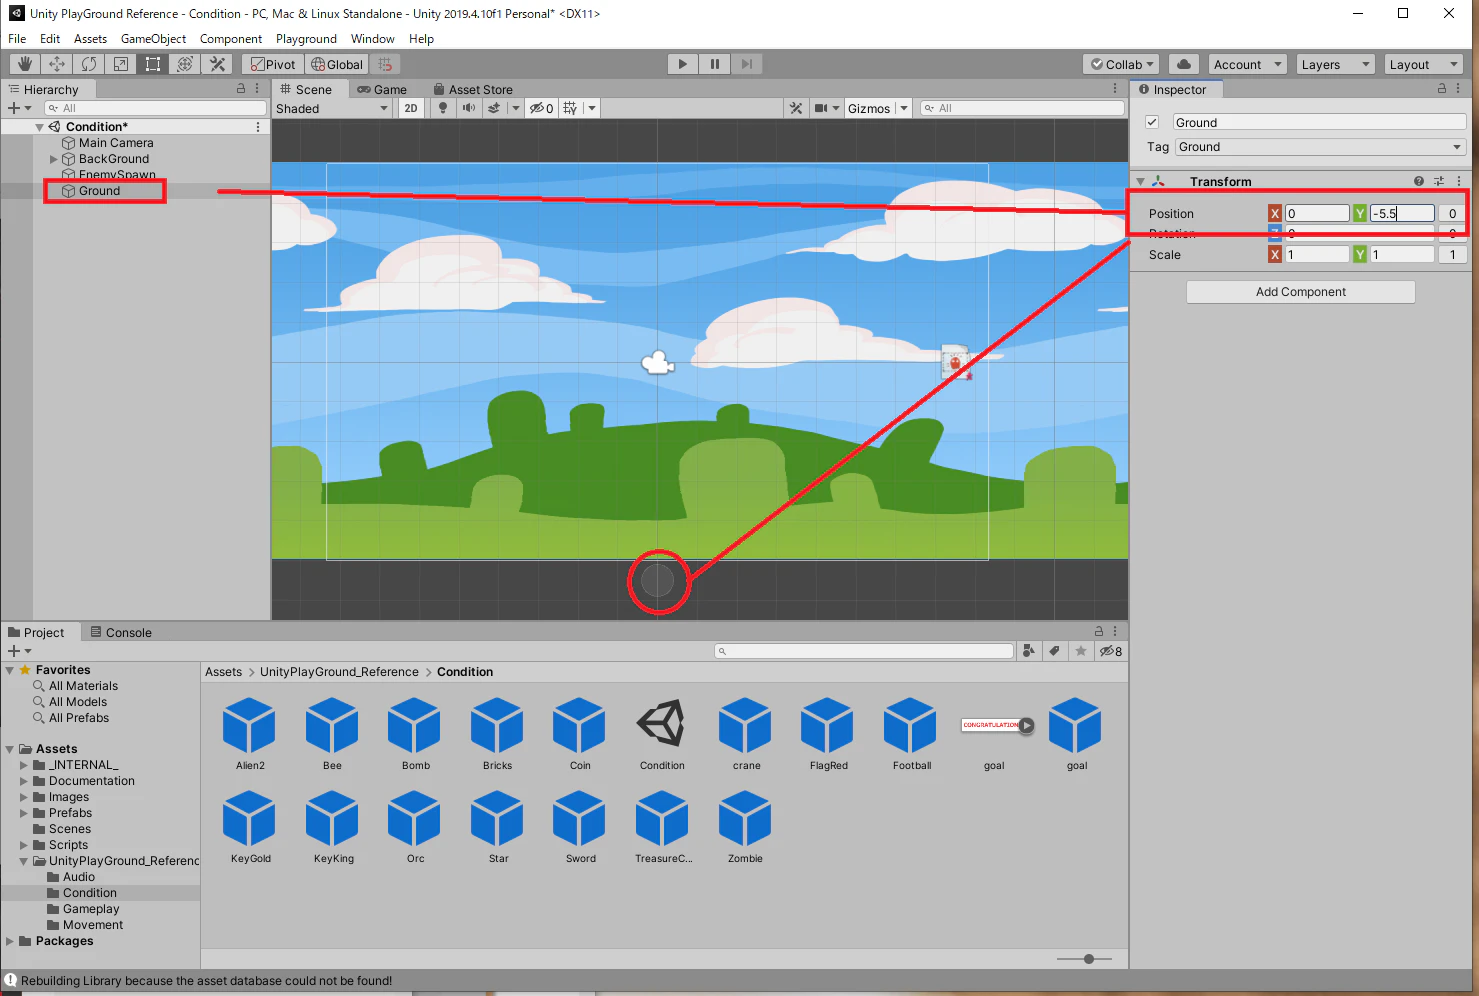Click the Position X input field
1479x996 pixels.
(x=1317, y=213)
